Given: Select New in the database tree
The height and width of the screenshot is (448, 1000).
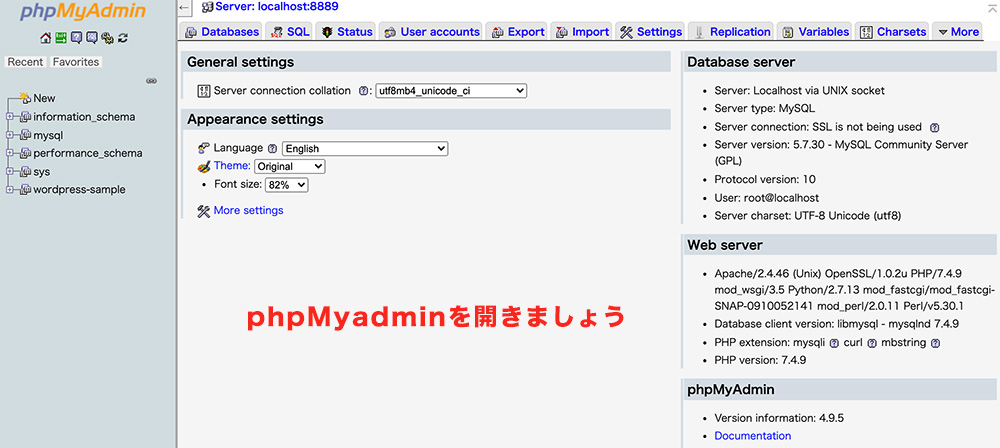Looking at the screenshot, I should tap(44, 98).
